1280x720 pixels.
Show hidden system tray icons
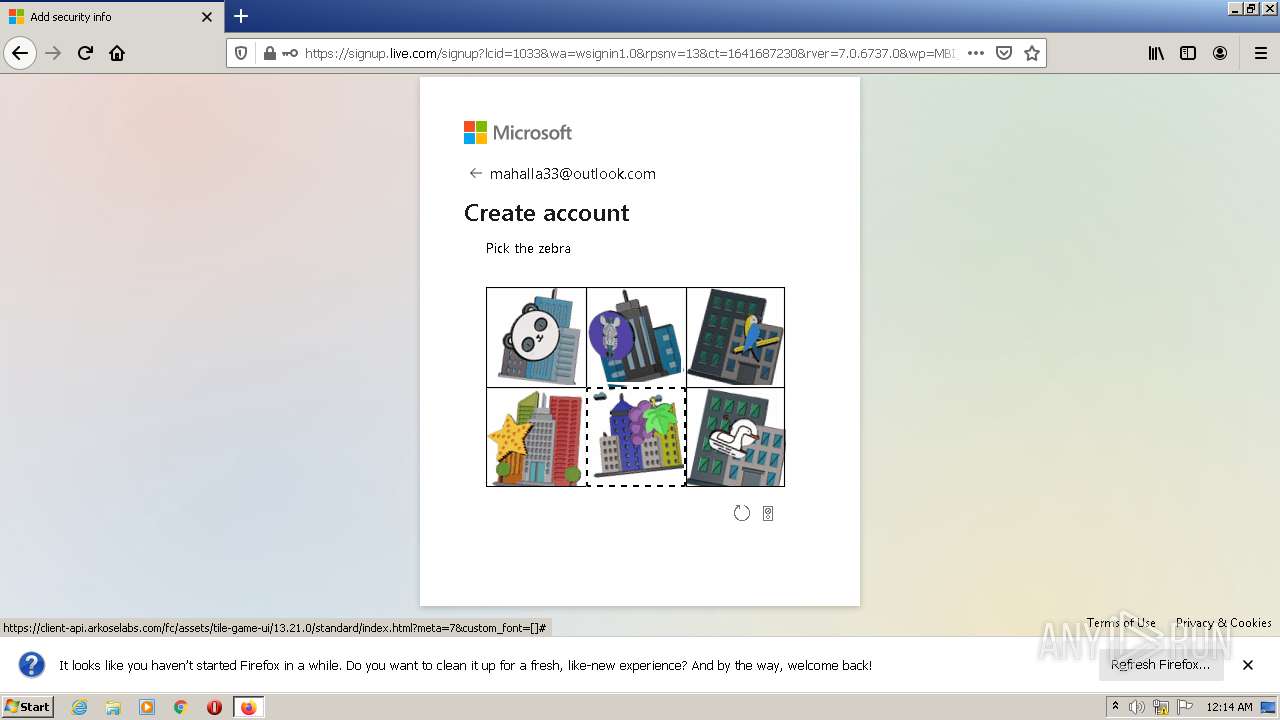click(x=1116, y=706)
